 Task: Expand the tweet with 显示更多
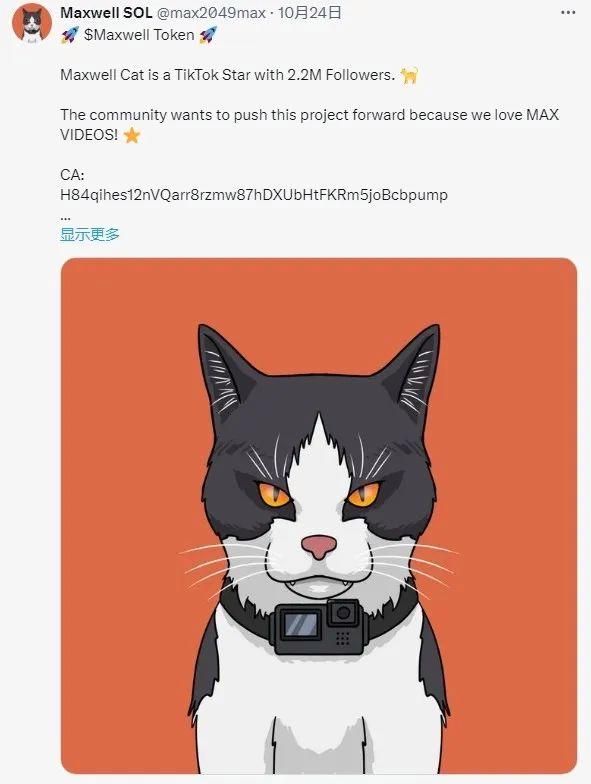tap(90, 234)
